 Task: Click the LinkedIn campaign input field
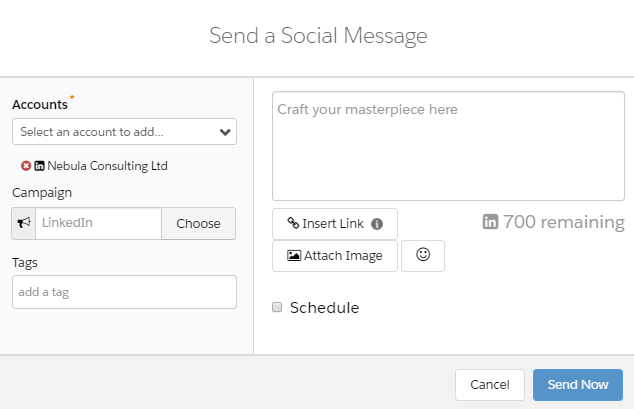pyautogui.click(x=99, y=223)
